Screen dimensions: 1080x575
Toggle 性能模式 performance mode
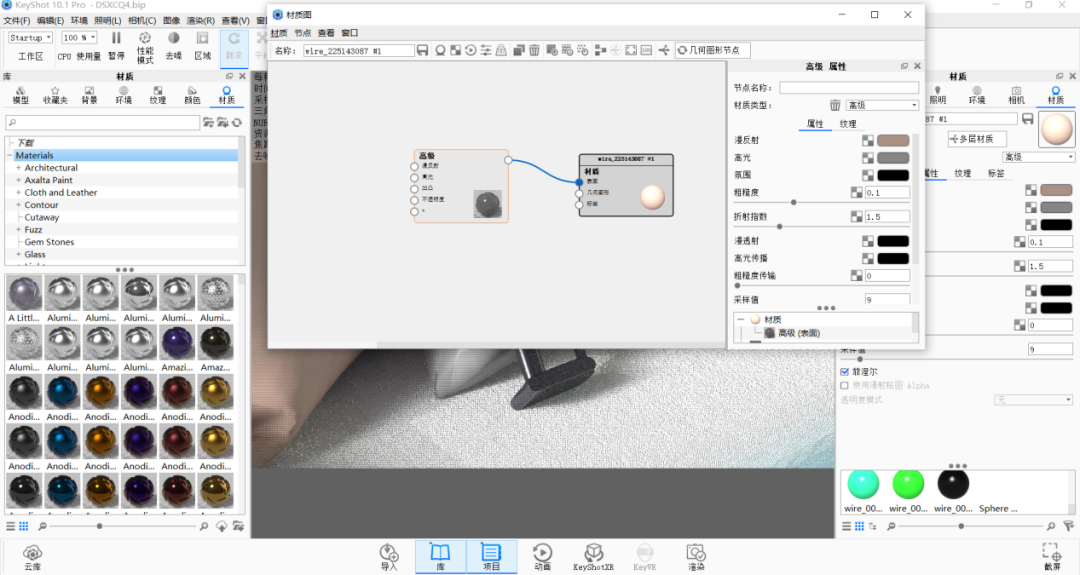coord(145,48)
